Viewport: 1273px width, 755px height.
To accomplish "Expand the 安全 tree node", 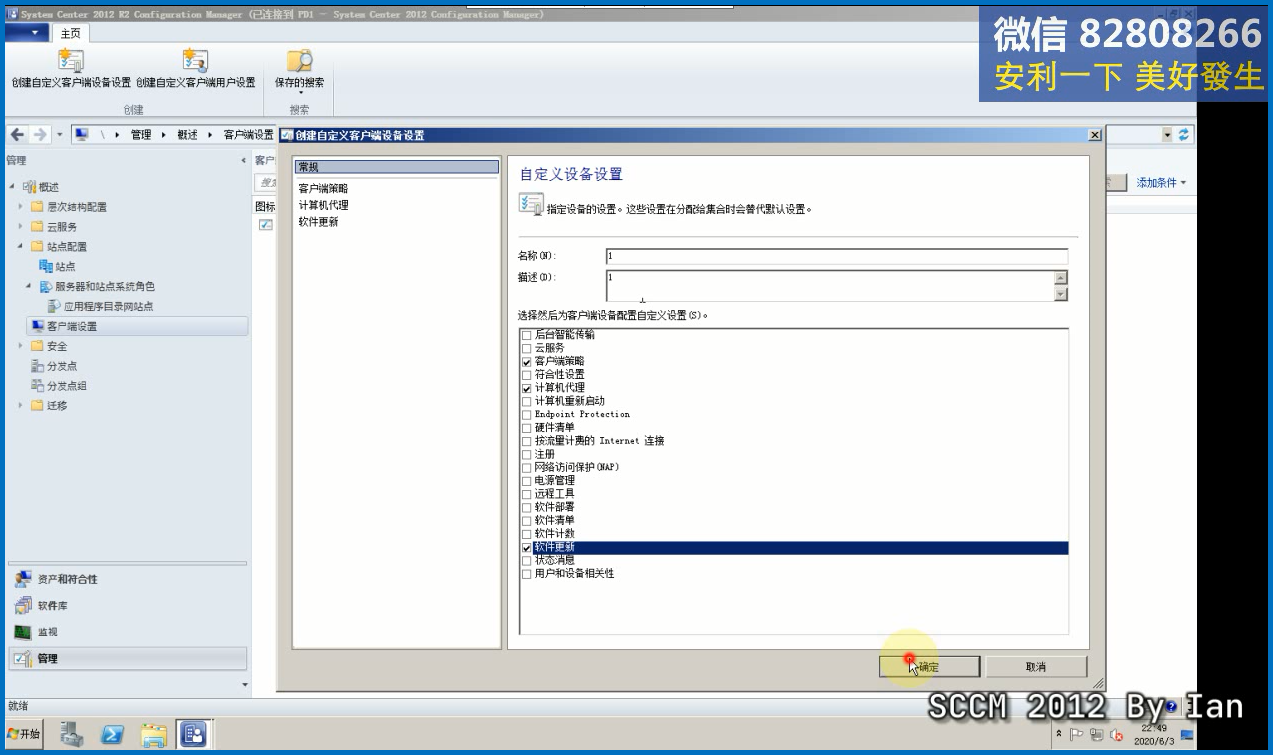I will (21, 346).
